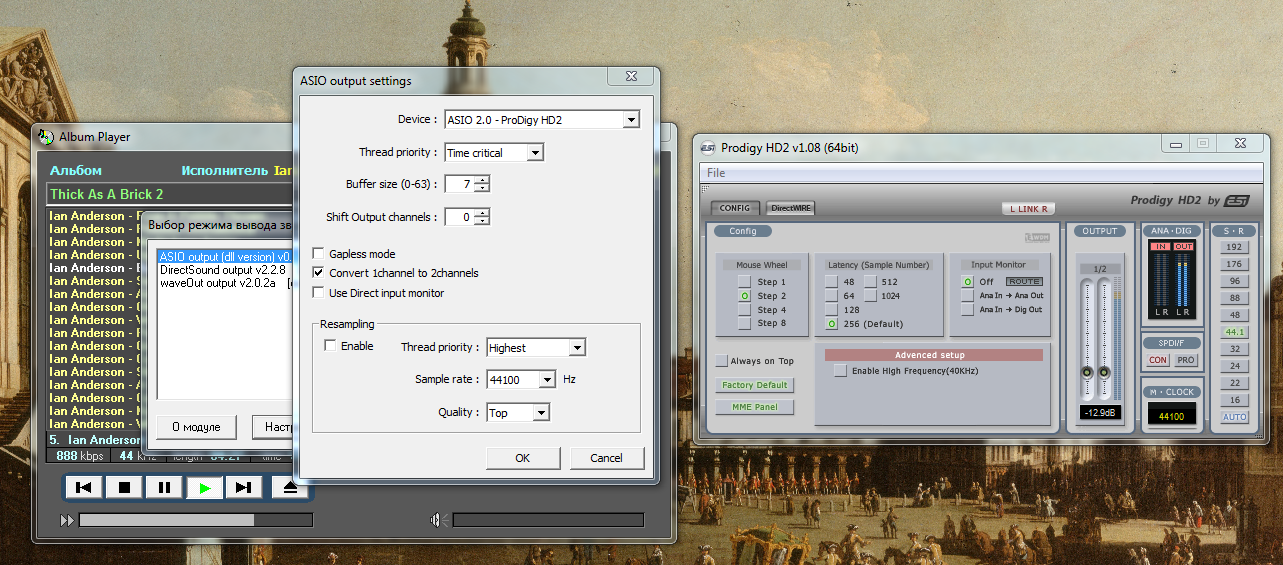Stop playback in Album Player
1283x565 pixels.
coord(124,488)
